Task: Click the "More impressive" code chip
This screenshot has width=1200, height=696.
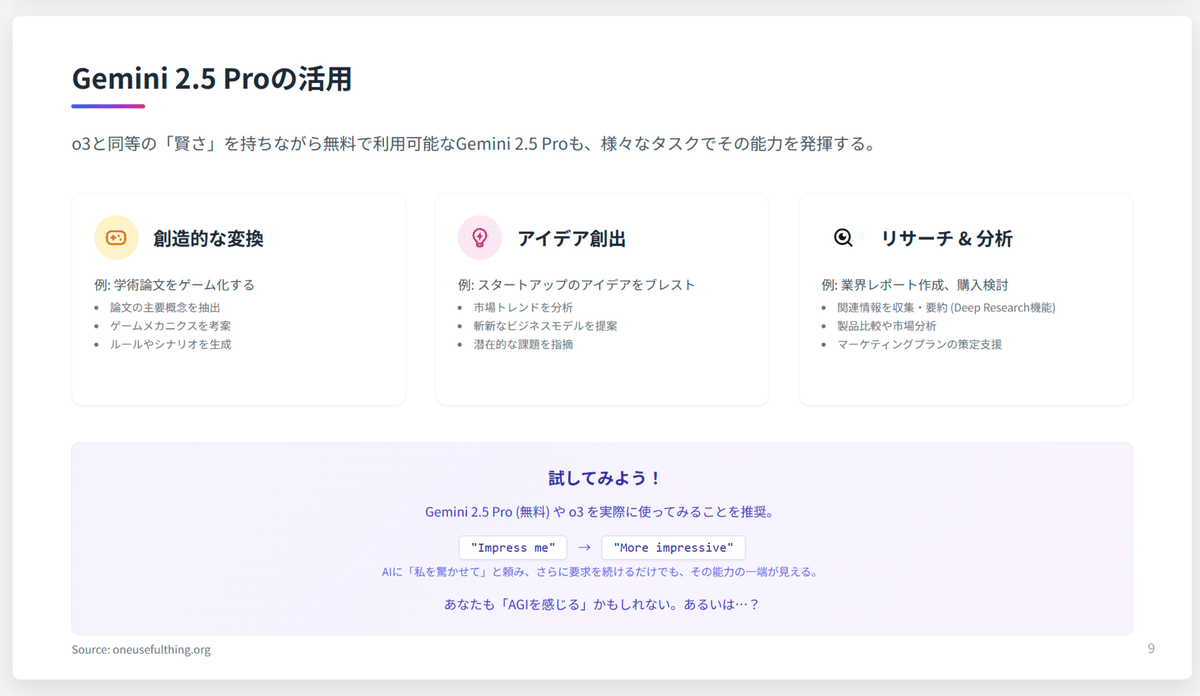Action: coord(674,548)
